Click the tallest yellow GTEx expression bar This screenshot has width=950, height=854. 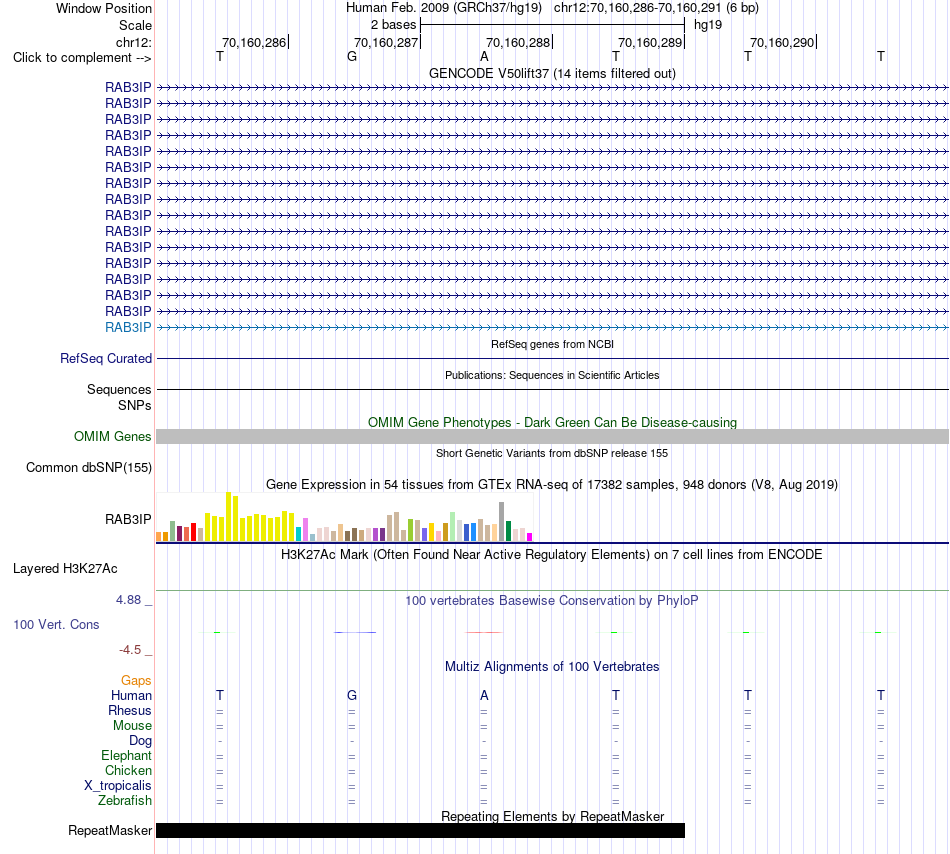click(228, 517)
